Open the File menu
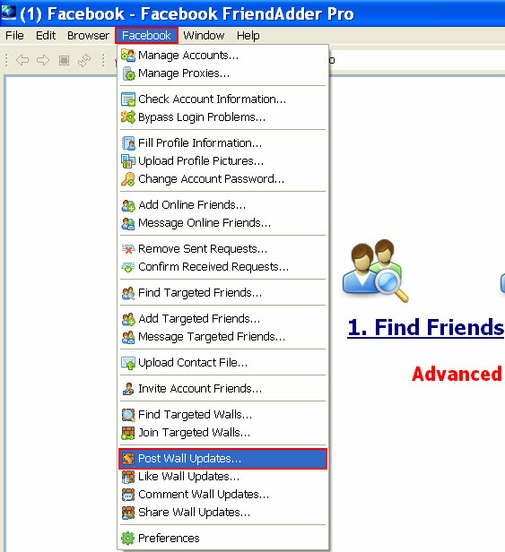505x552 pixels. [x=14, y=36]
